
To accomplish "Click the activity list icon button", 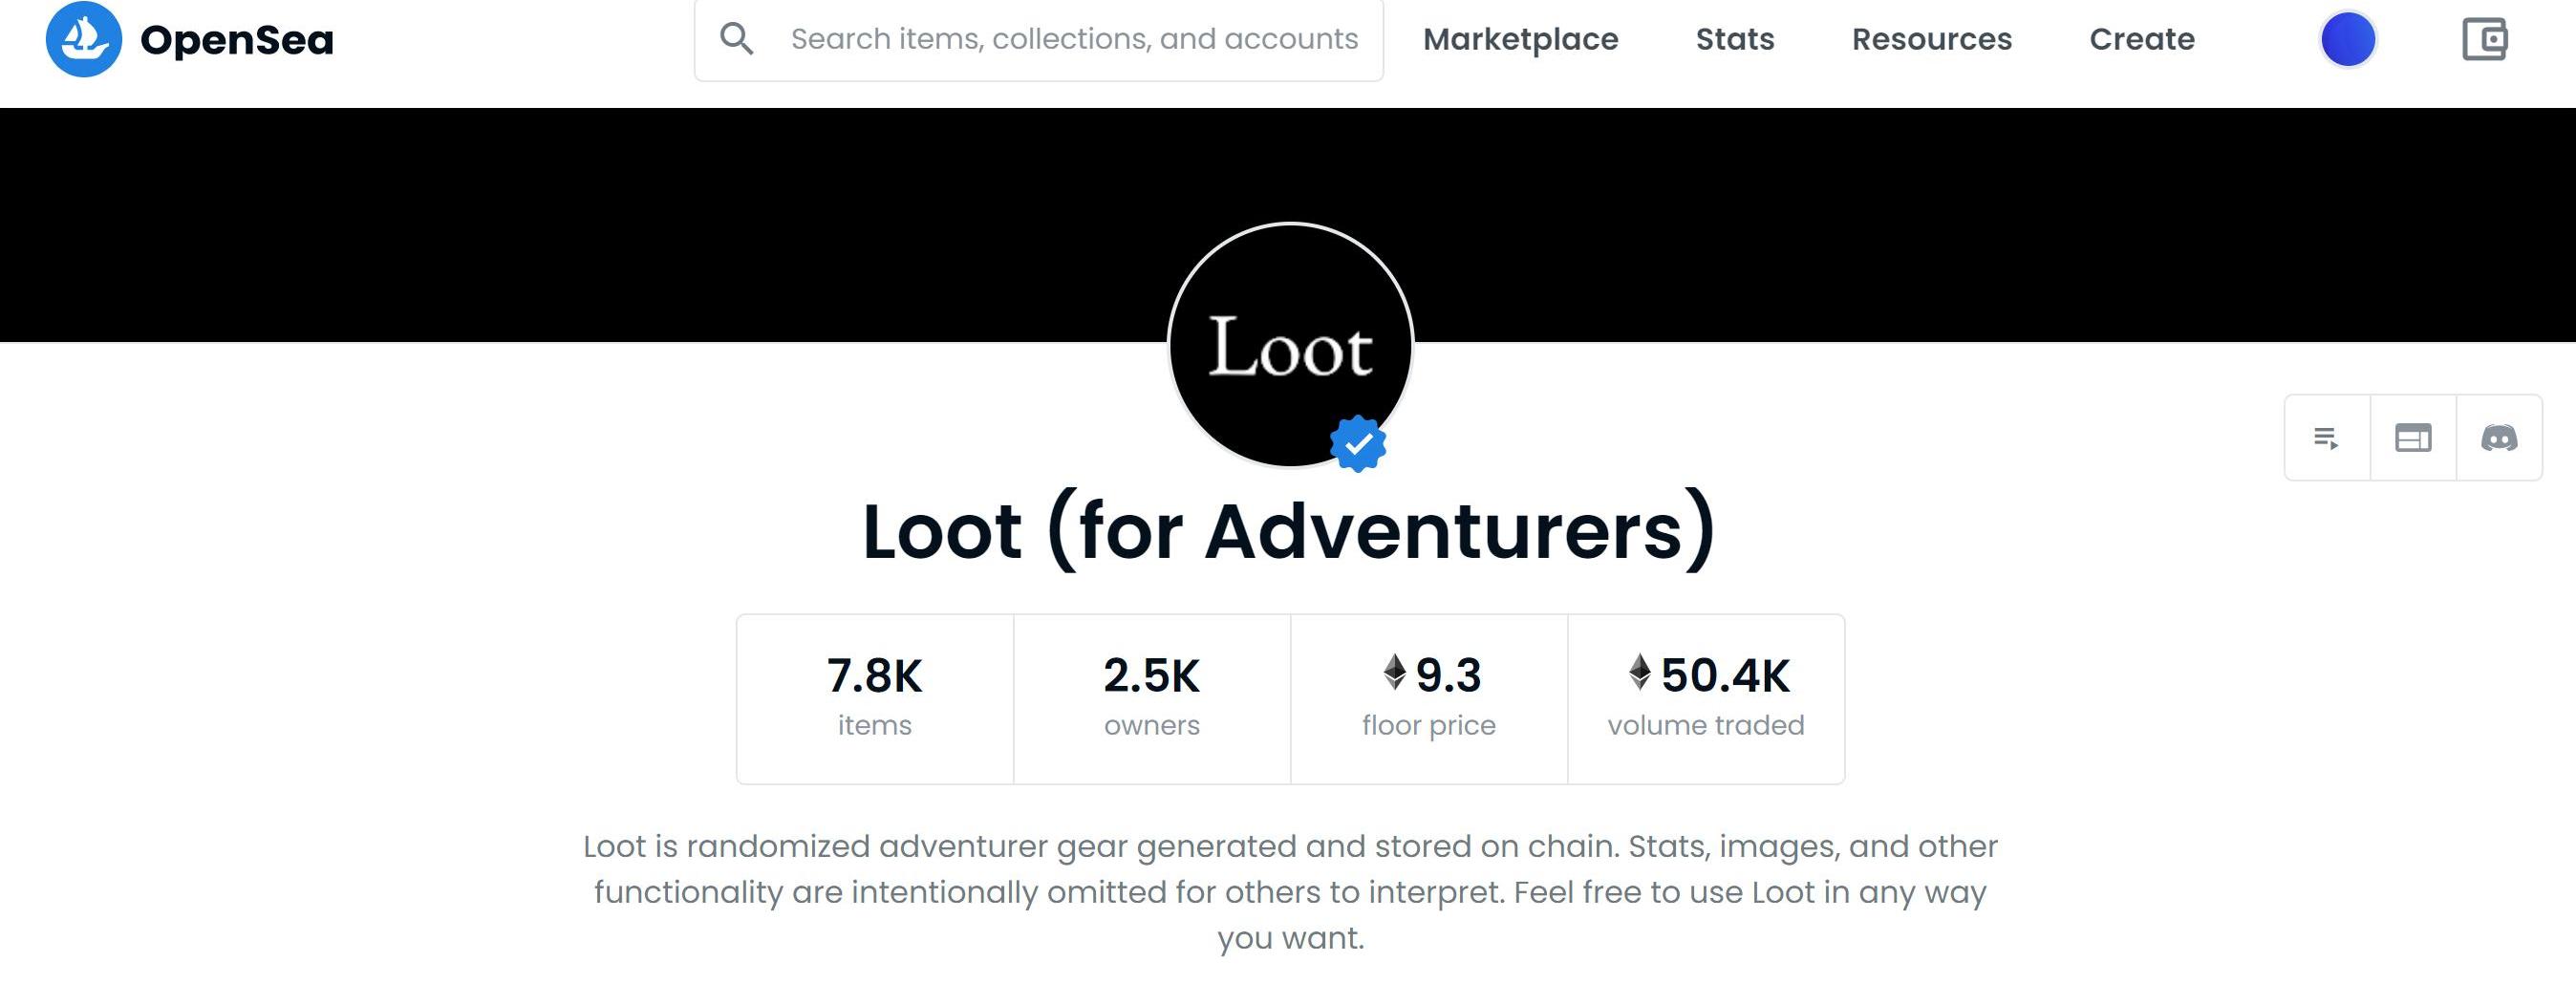I will tap(2326, 438).
